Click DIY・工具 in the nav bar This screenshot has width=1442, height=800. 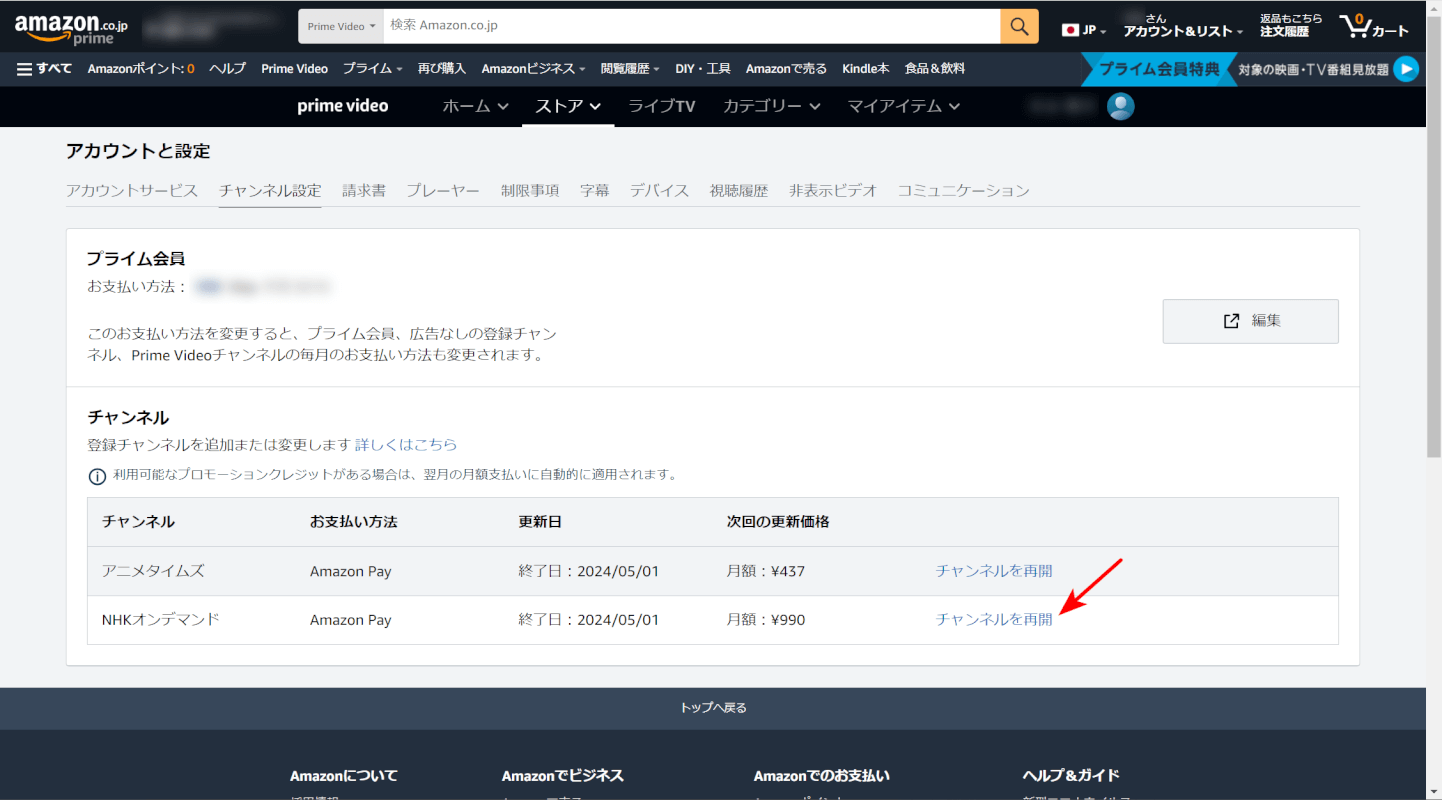point(703,69)
